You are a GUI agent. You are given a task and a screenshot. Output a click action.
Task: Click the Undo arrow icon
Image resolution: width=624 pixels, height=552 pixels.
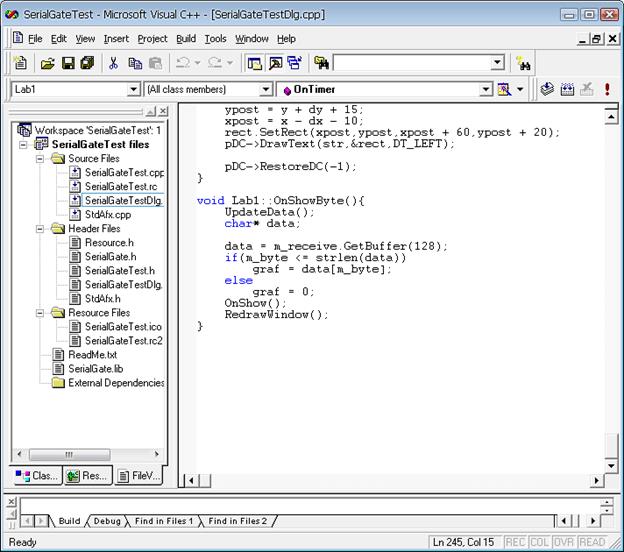(x=183, y=63)
